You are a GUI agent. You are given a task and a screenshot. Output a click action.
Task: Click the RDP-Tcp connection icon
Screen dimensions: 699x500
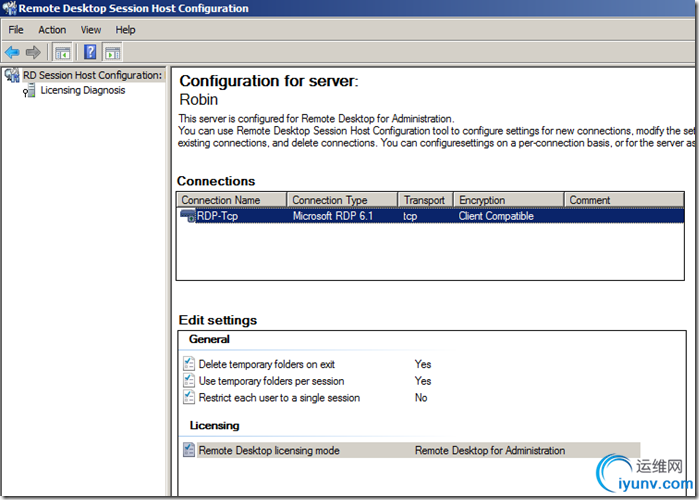pos(187,216)
